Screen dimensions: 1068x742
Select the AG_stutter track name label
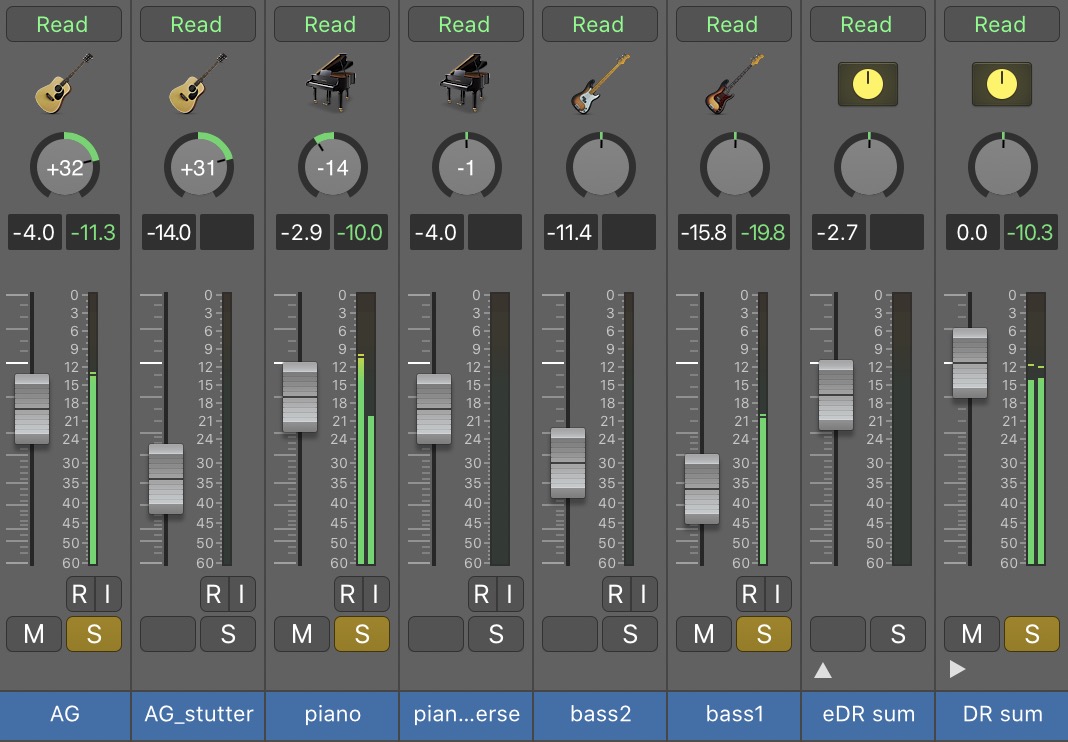point(197,715)
